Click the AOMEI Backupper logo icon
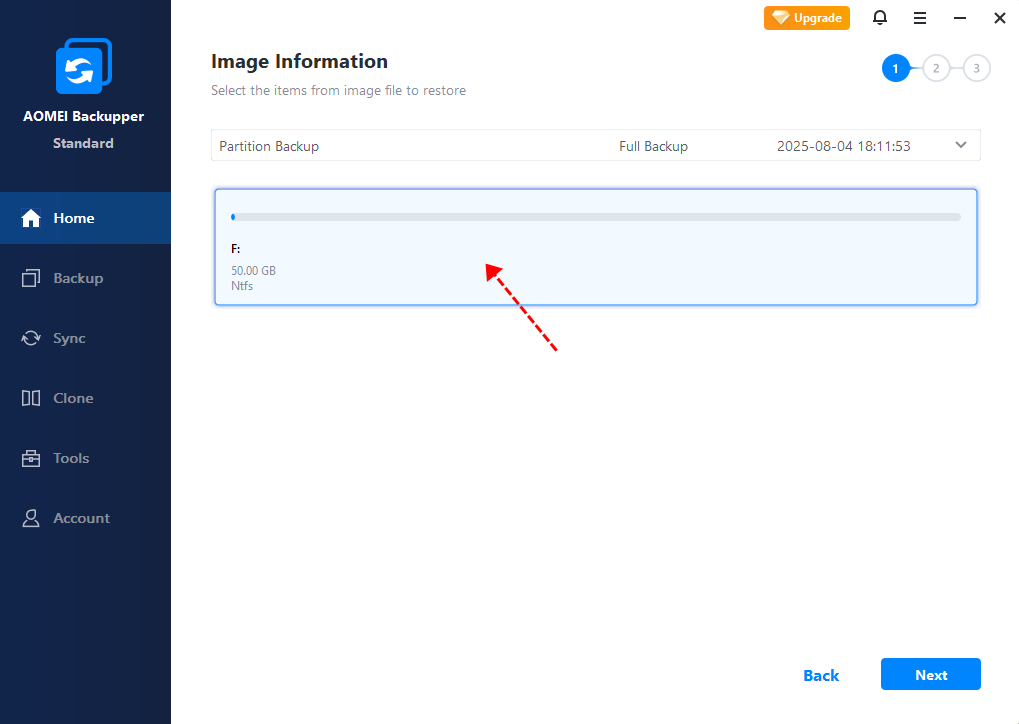1019x724 pixels. [84, 66]
